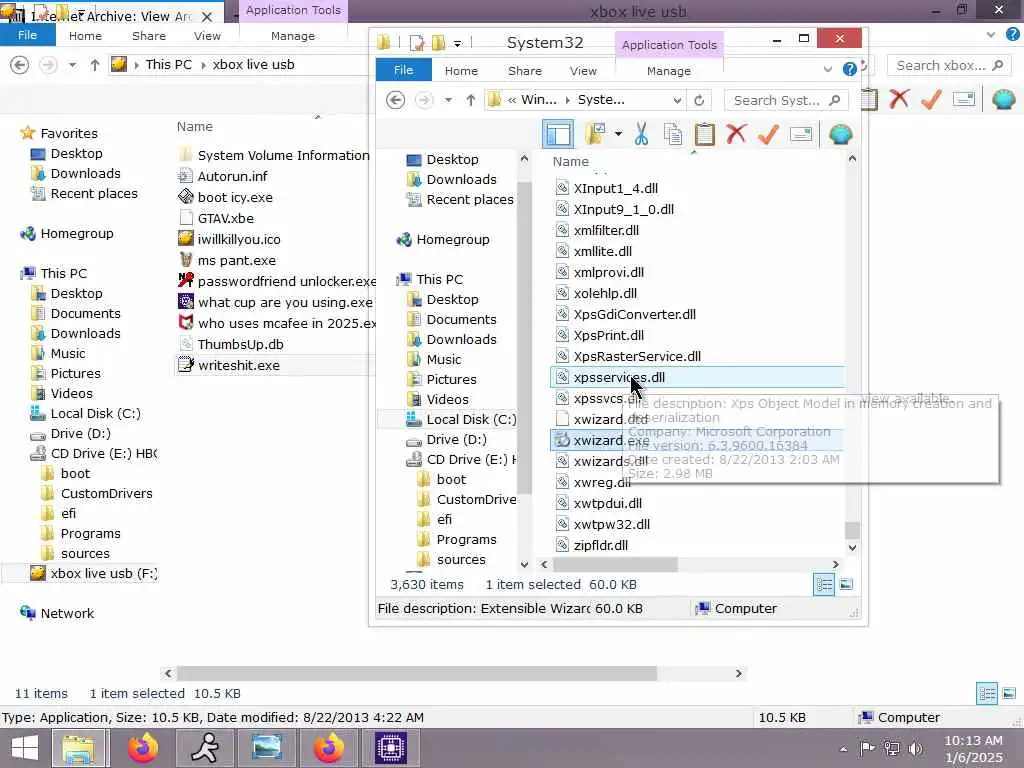Screen dimensions: 1024x768
Task: Click globe icon in xbox live usb window
Action: [x=1003, y=99]
